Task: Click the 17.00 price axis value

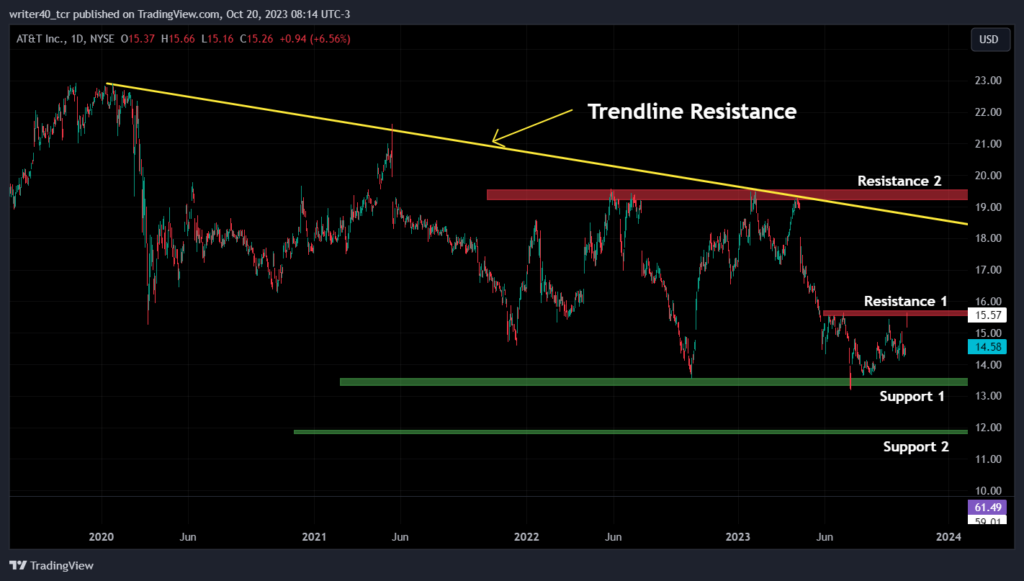Action: pos(988,270)
